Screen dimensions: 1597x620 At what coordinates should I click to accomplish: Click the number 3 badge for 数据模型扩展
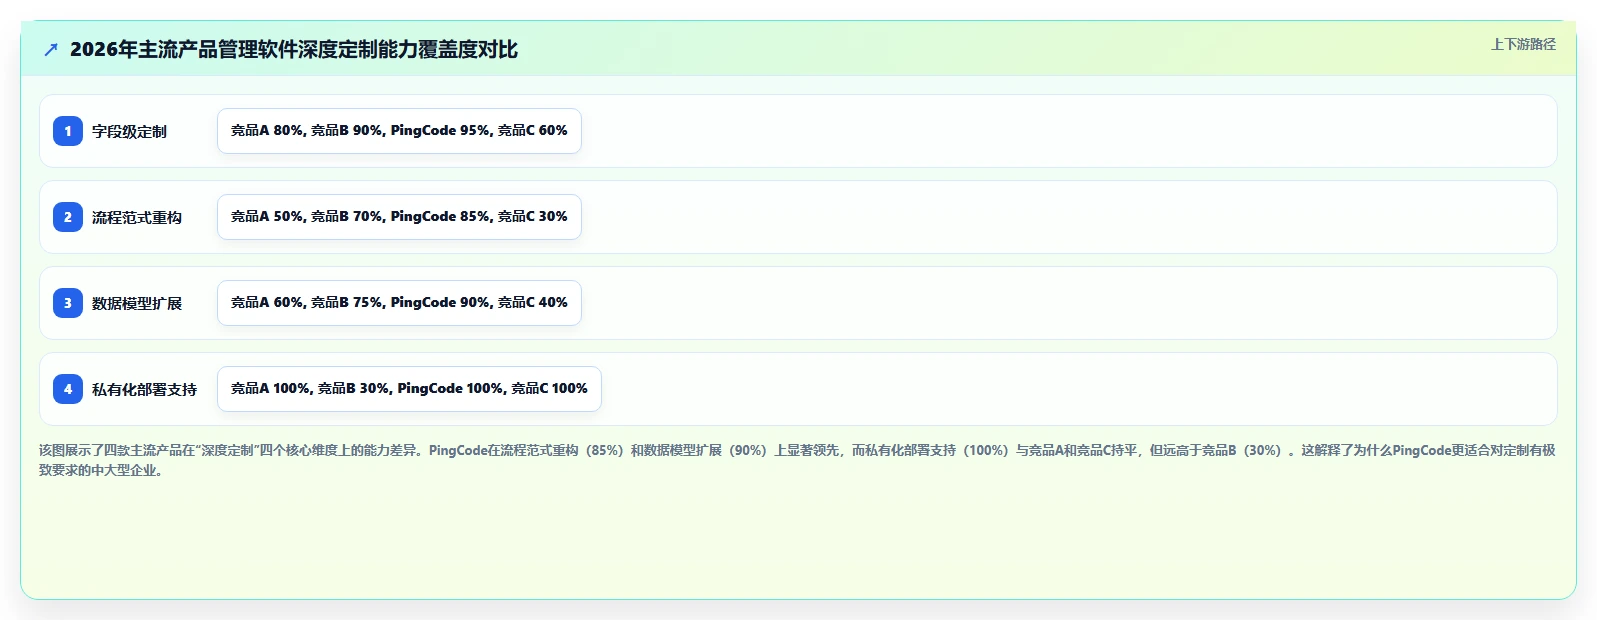click(x=68, y=303)
